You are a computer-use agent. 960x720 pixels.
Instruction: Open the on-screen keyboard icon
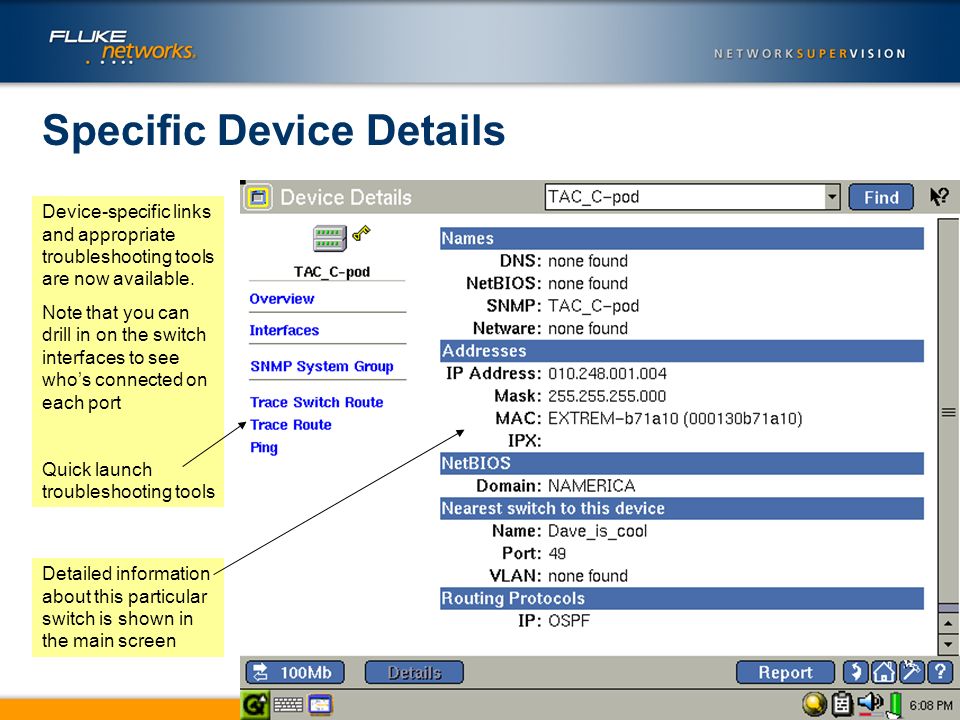[x=288, y=705]
